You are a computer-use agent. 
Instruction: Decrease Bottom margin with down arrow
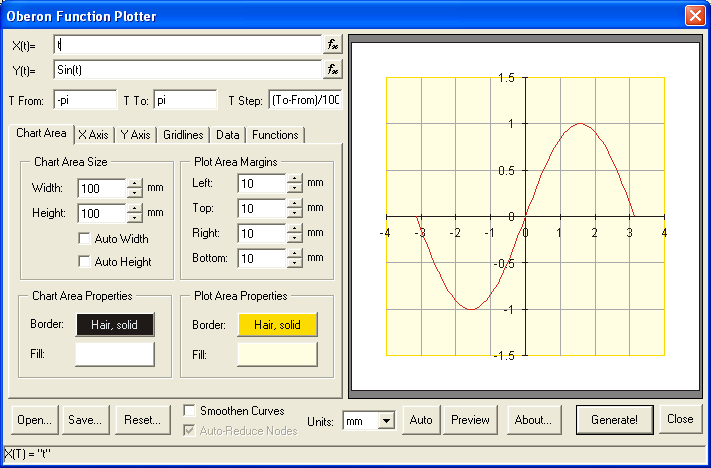pos(295,263)
